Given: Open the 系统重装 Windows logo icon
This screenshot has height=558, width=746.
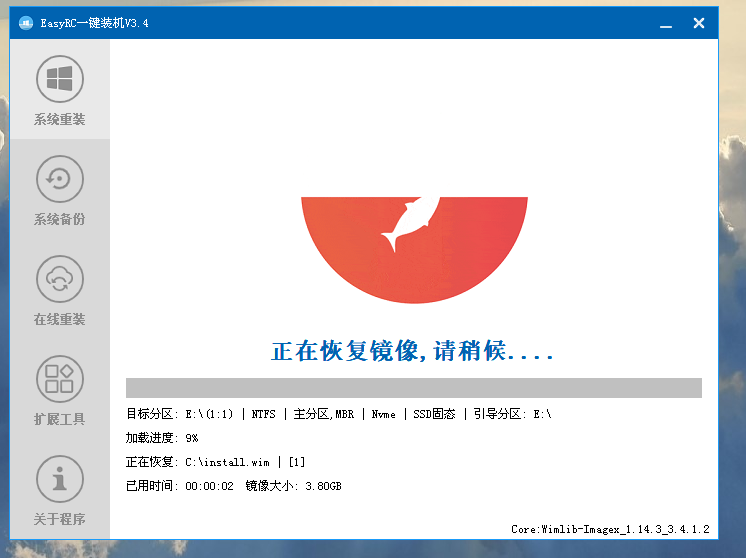Looking at the screenshot, I should click(x=59, y=78).
